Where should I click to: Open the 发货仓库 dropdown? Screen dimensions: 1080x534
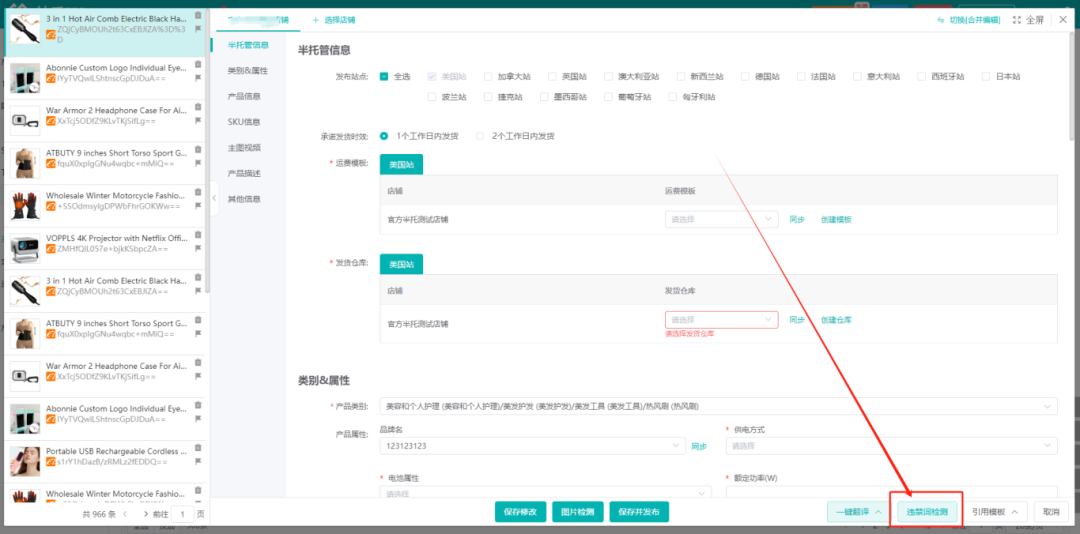click(x=722, y=320)
